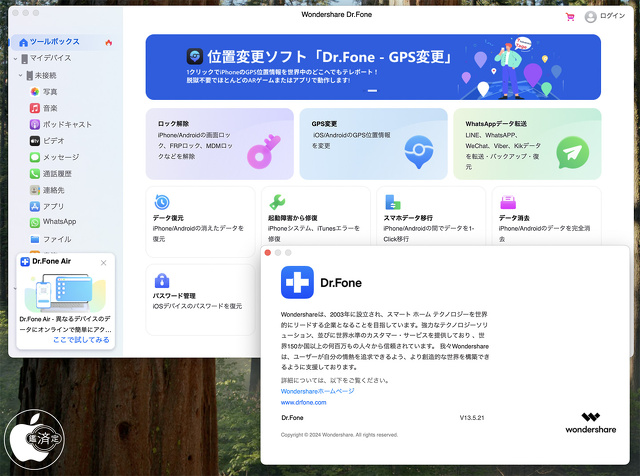Click the GPS app icon in blue banner
Screen dimensions: 640x476
pyautogui.click(x=195, y=57)
